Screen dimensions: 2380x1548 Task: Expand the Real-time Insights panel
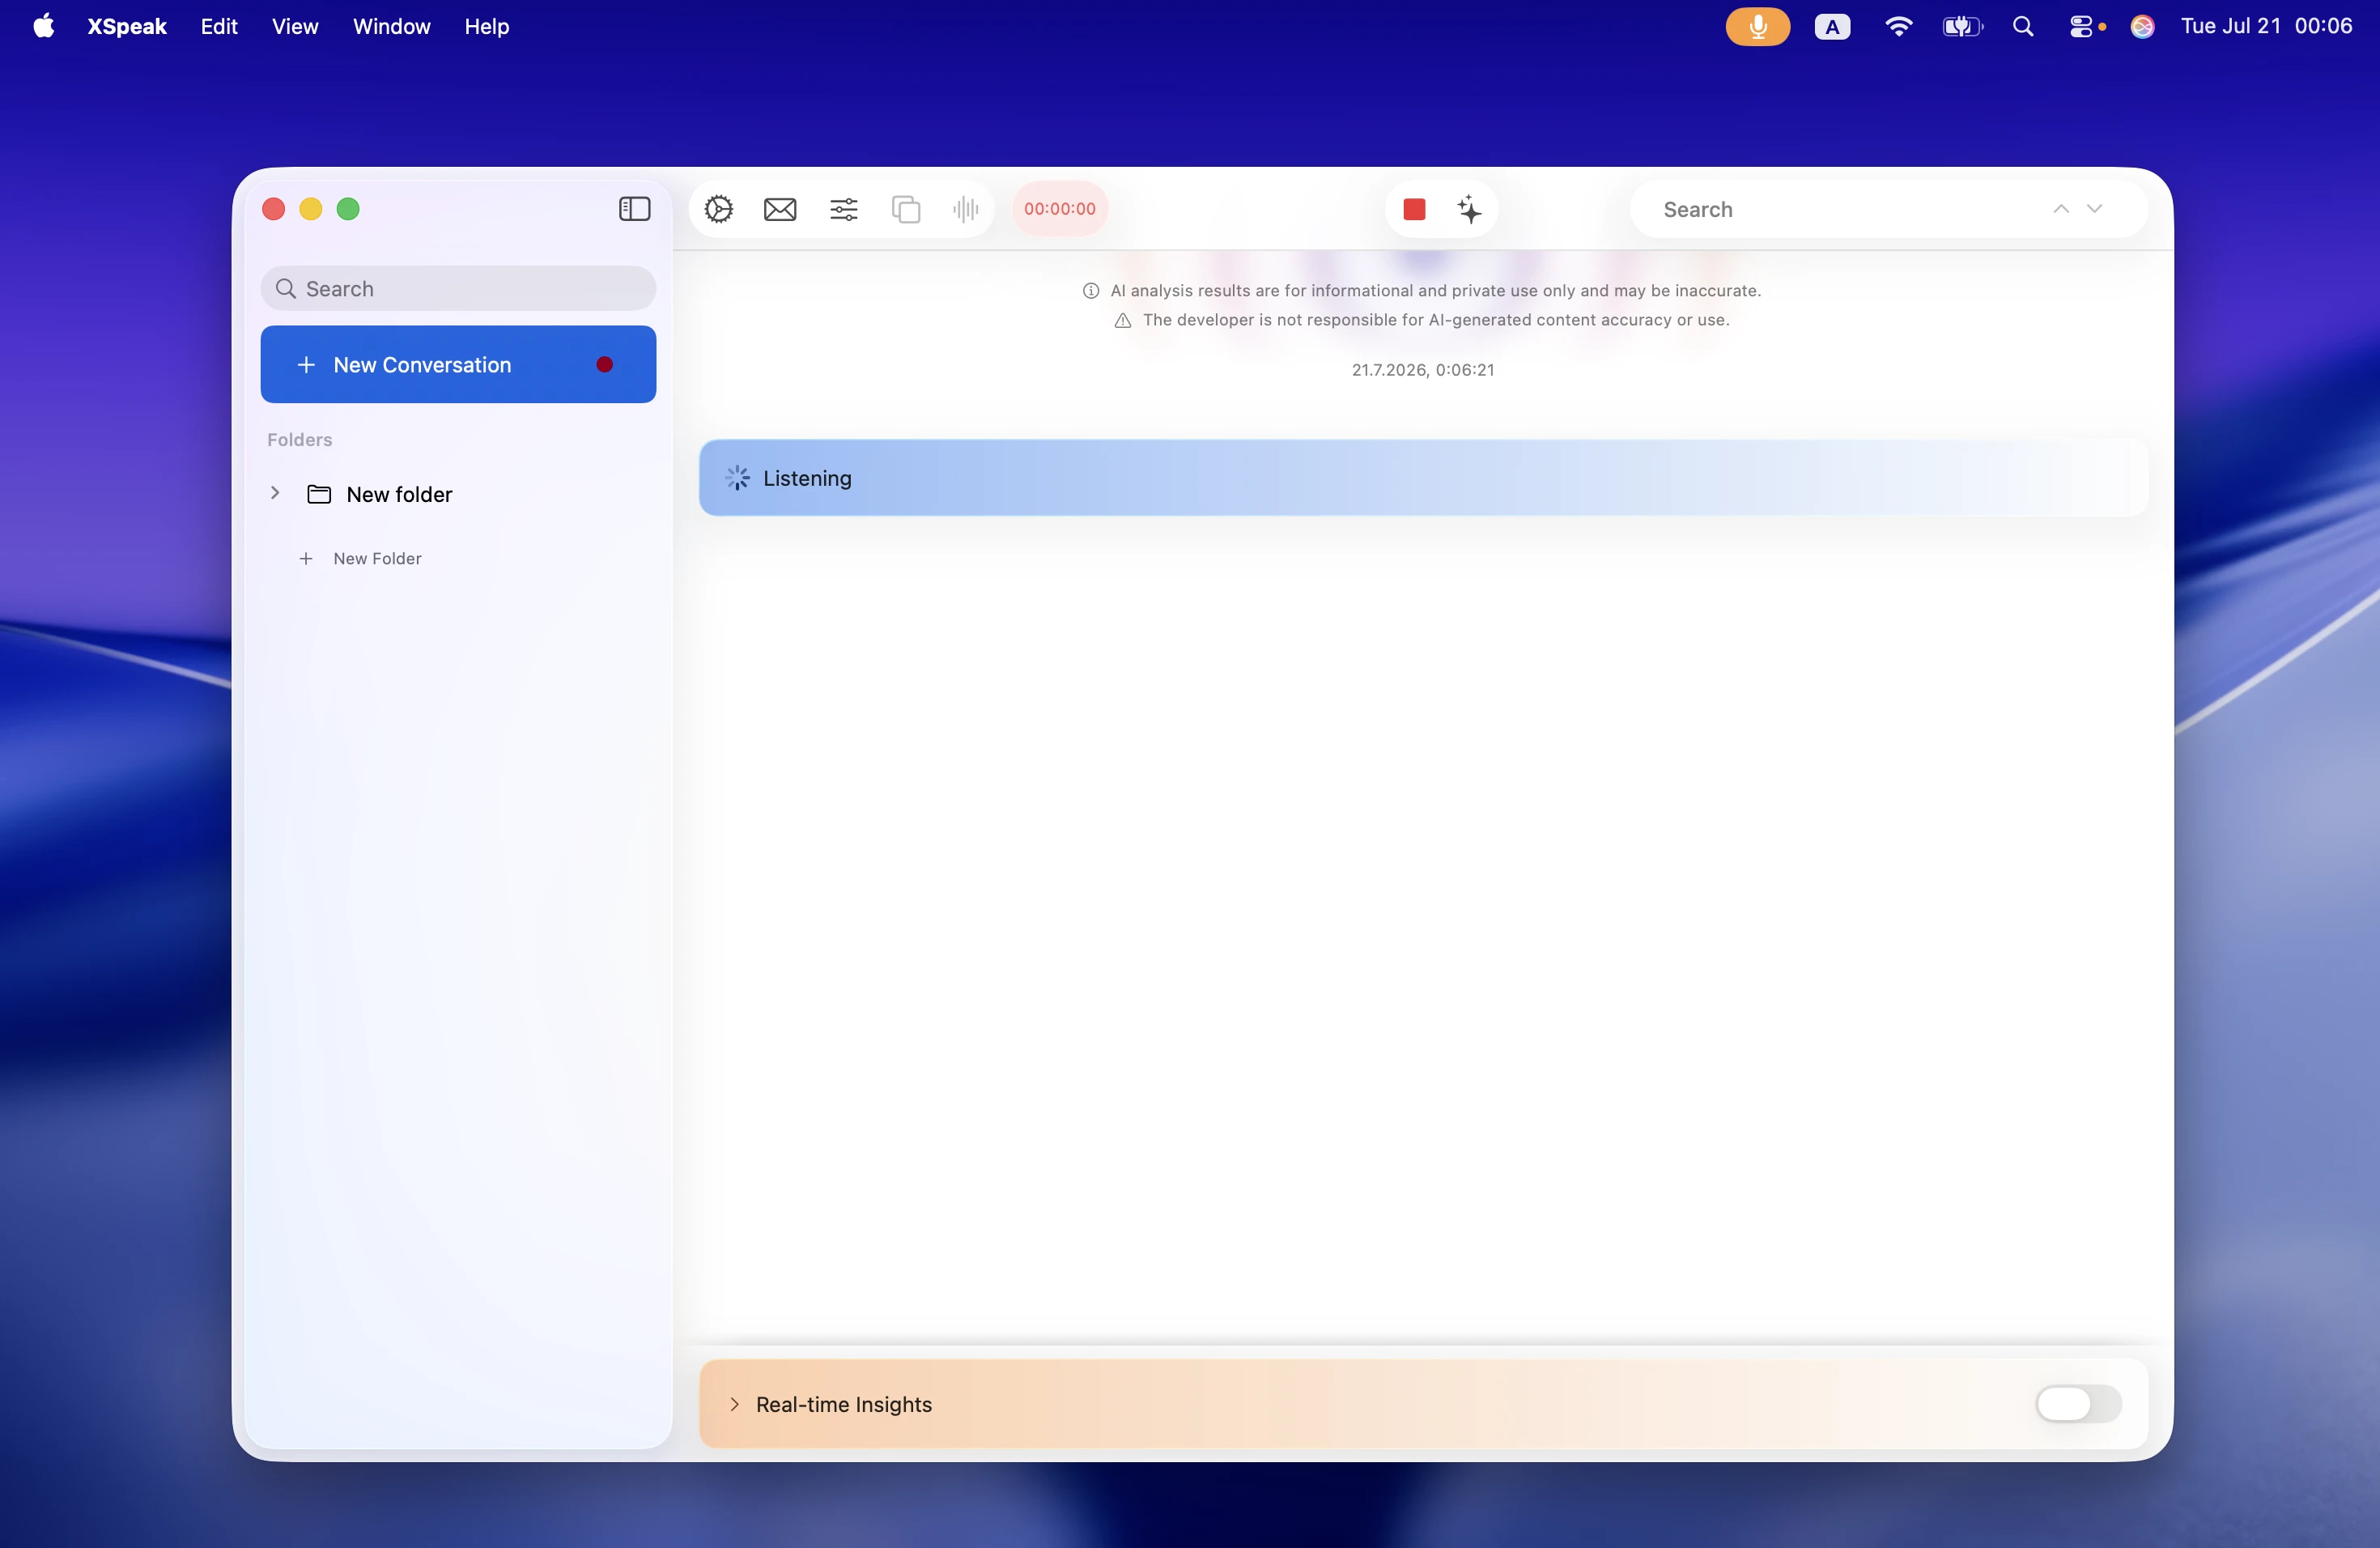[x=735, y=1404]
